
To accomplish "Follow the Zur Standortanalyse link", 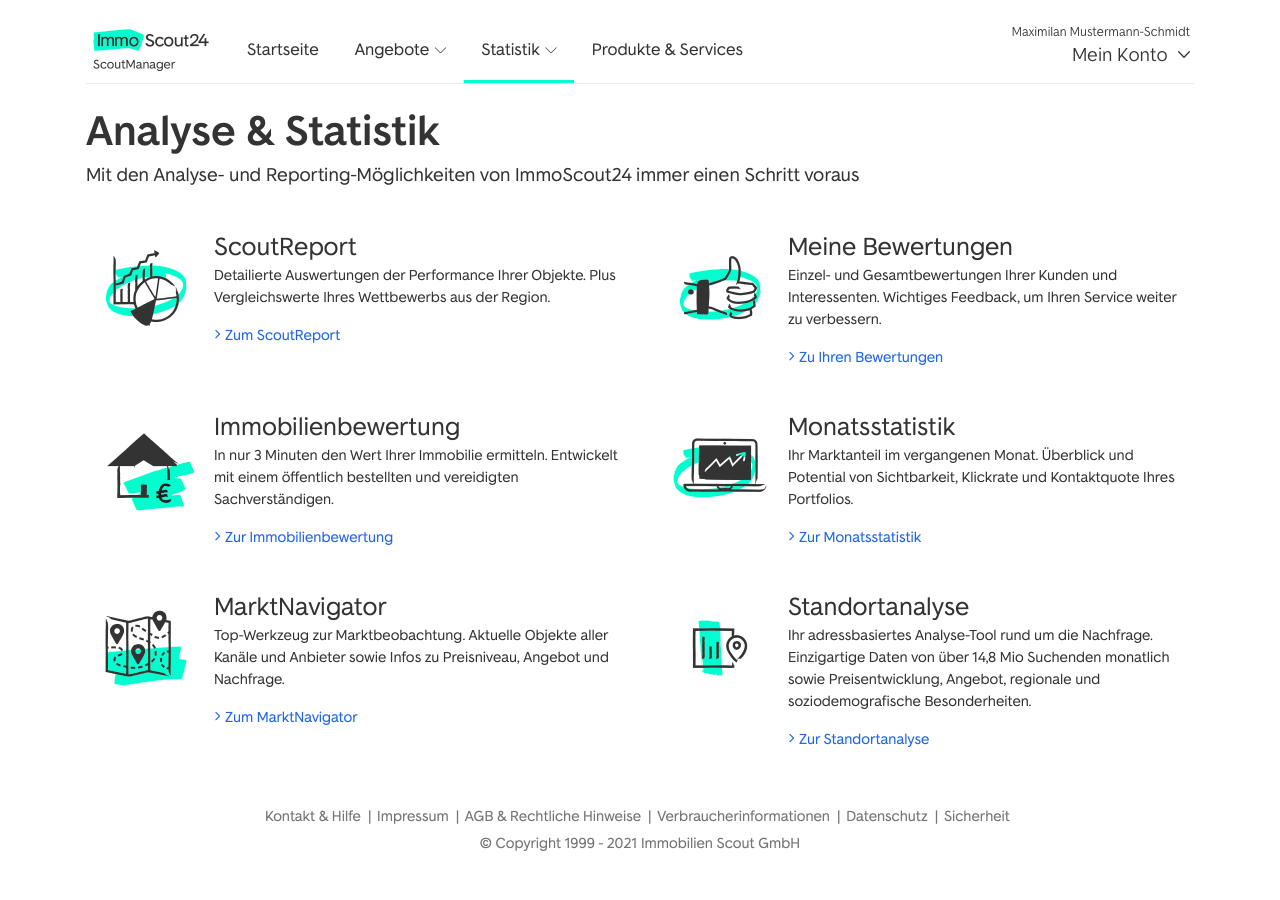I will [863, 739].
